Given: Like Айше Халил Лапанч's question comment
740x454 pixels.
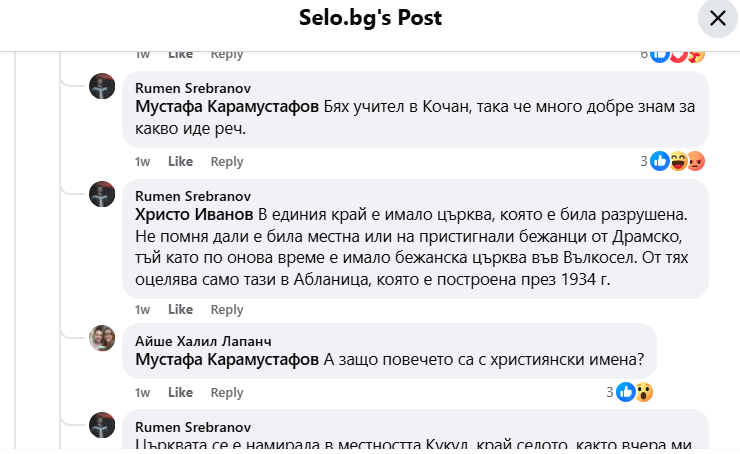Looking at the screenshot, I should pos(180,392).
